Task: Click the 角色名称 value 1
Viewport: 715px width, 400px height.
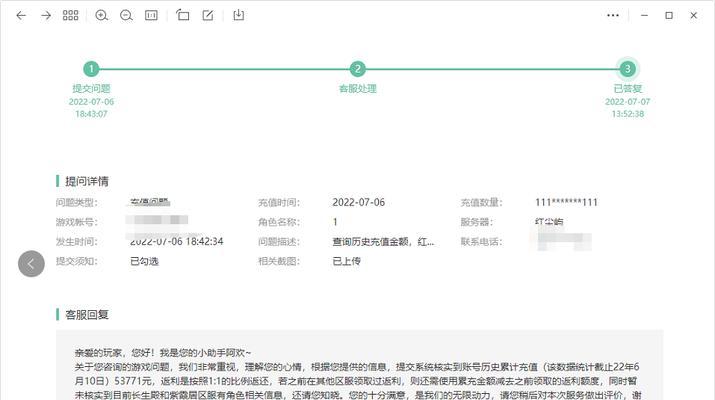Action: 335,222
